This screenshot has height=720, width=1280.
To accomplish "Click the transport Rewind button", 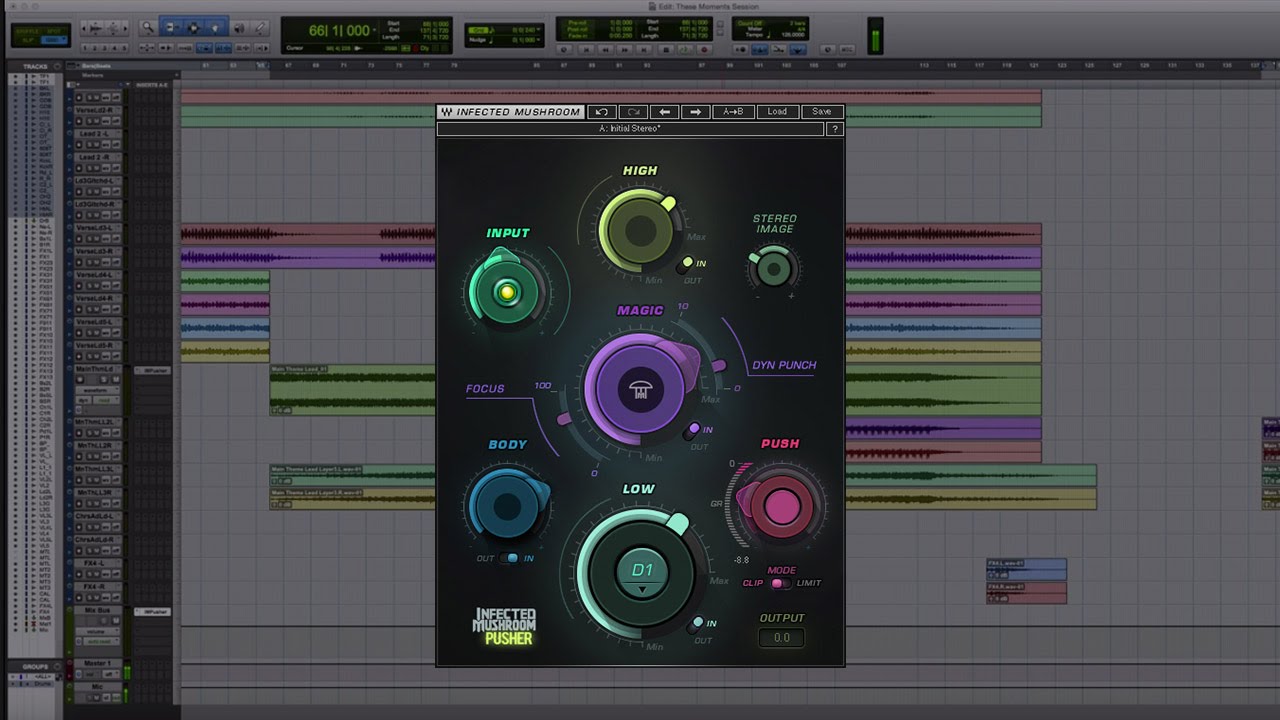I will tap(605, 50).
